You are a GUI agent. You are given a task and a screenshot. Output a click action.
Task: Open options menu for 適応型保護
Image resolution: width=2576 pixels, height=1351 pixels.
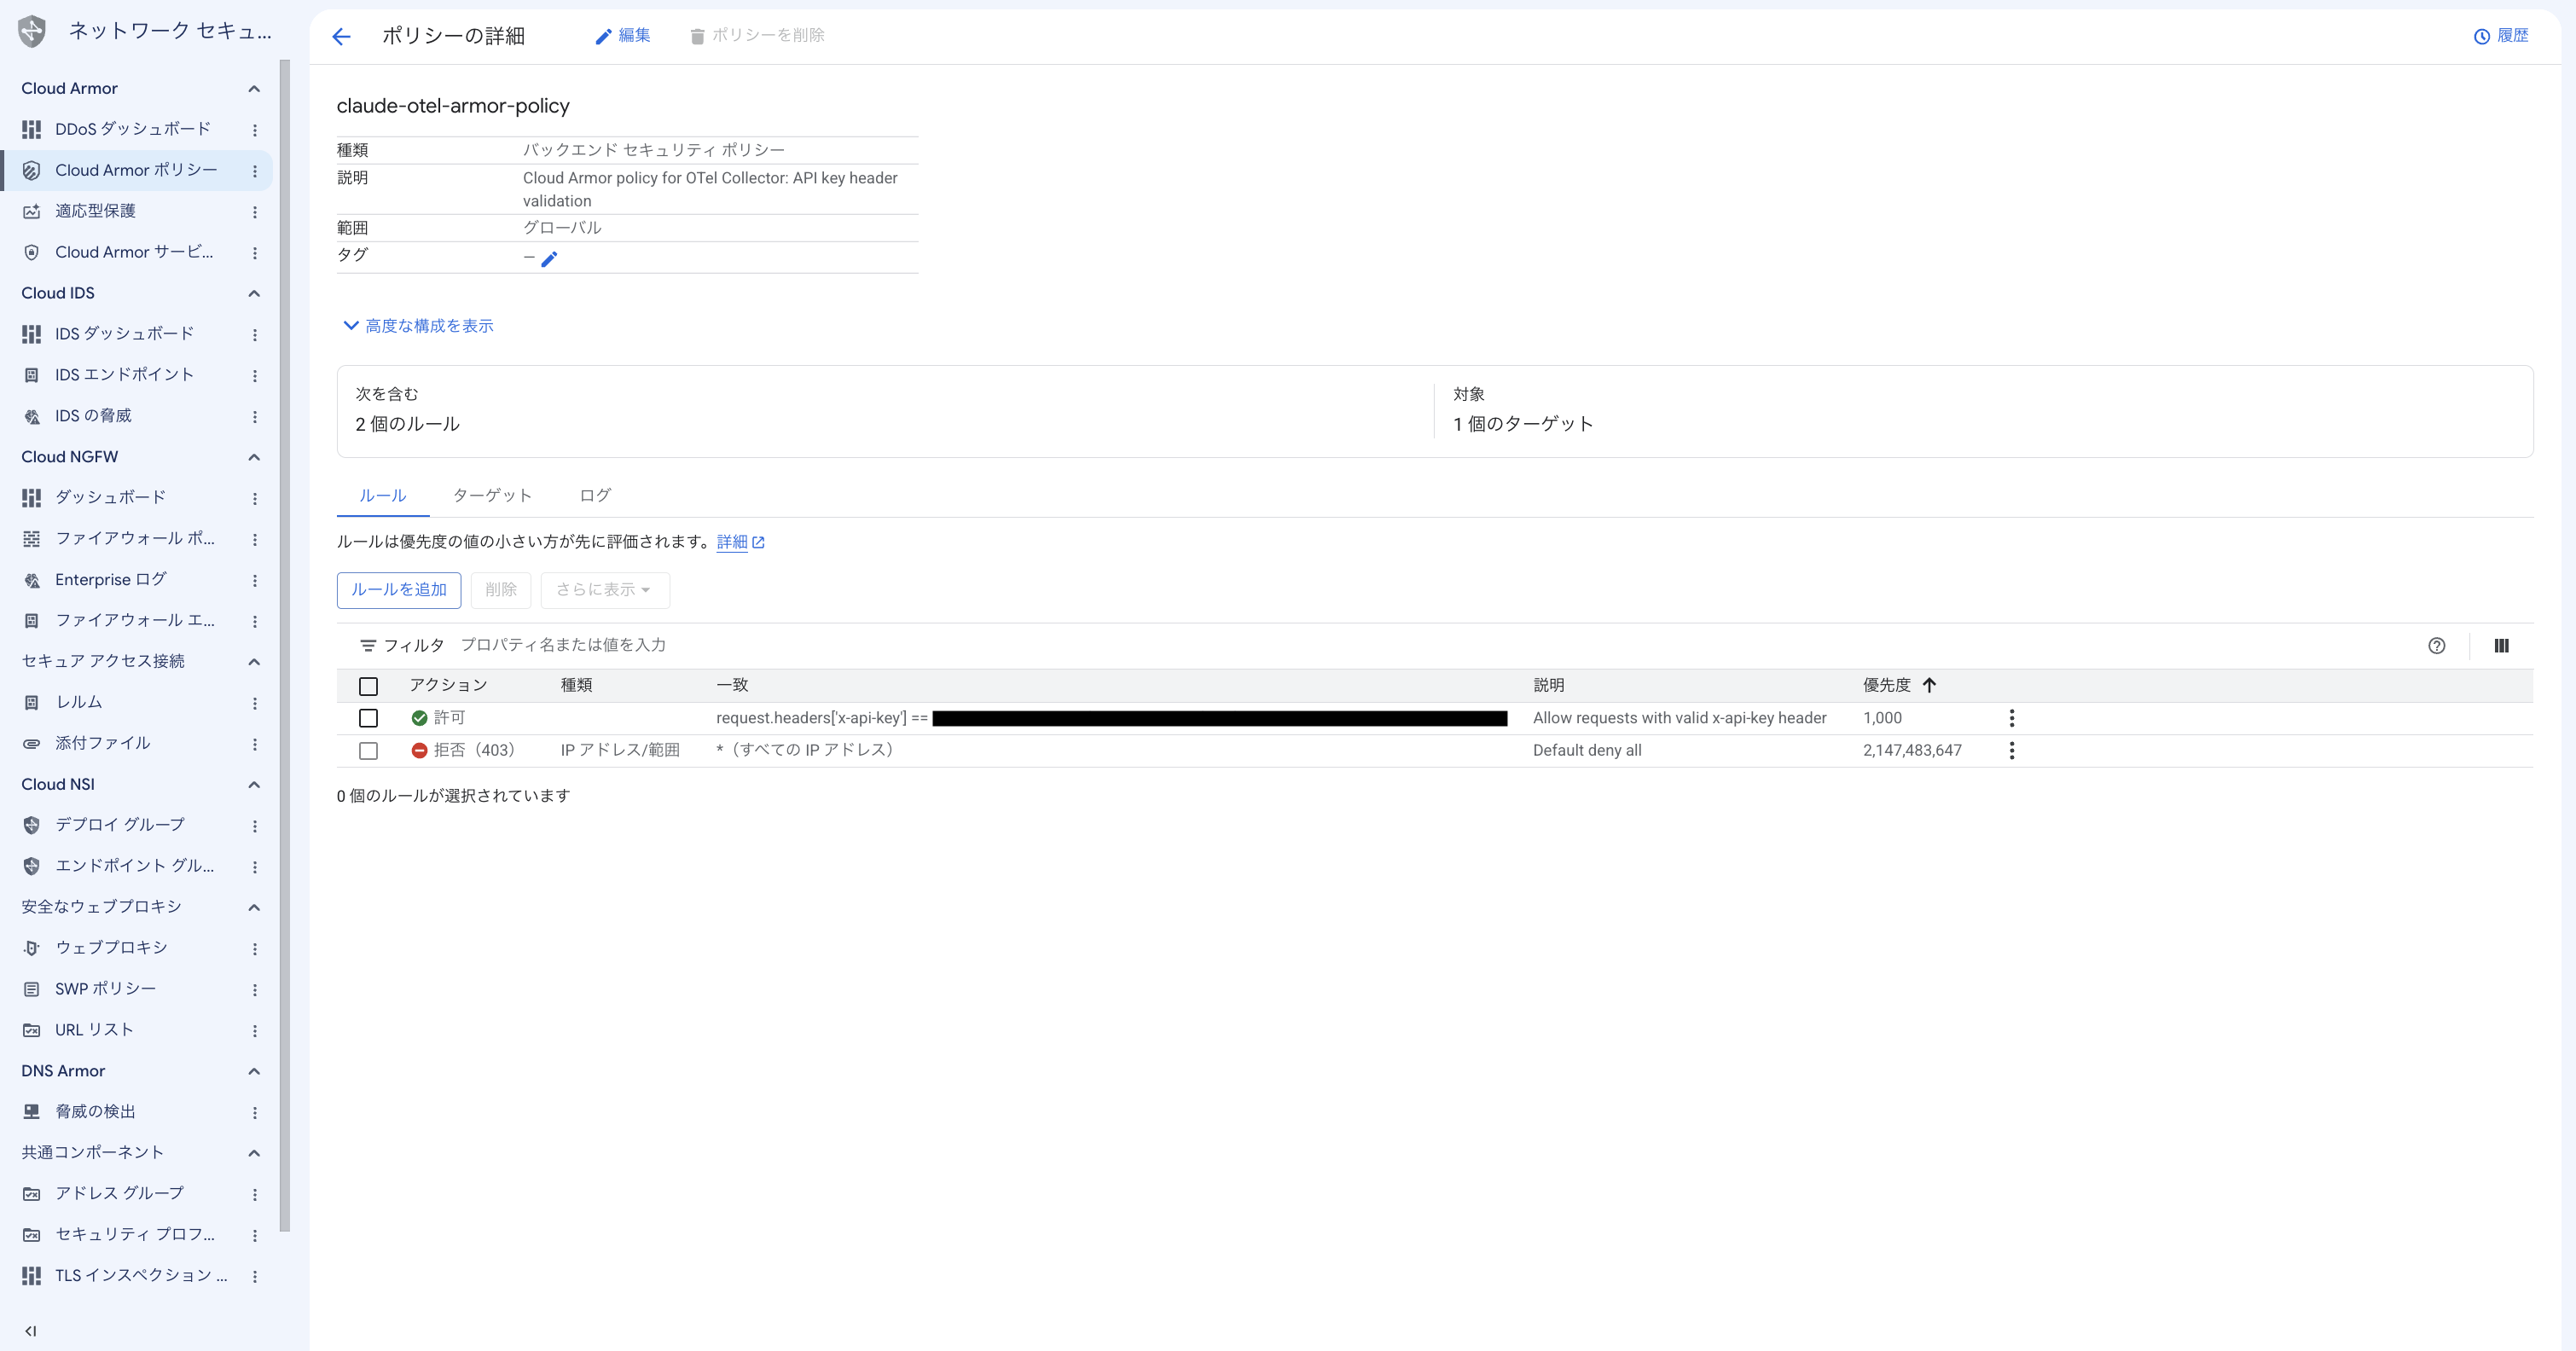coord(255,212)
